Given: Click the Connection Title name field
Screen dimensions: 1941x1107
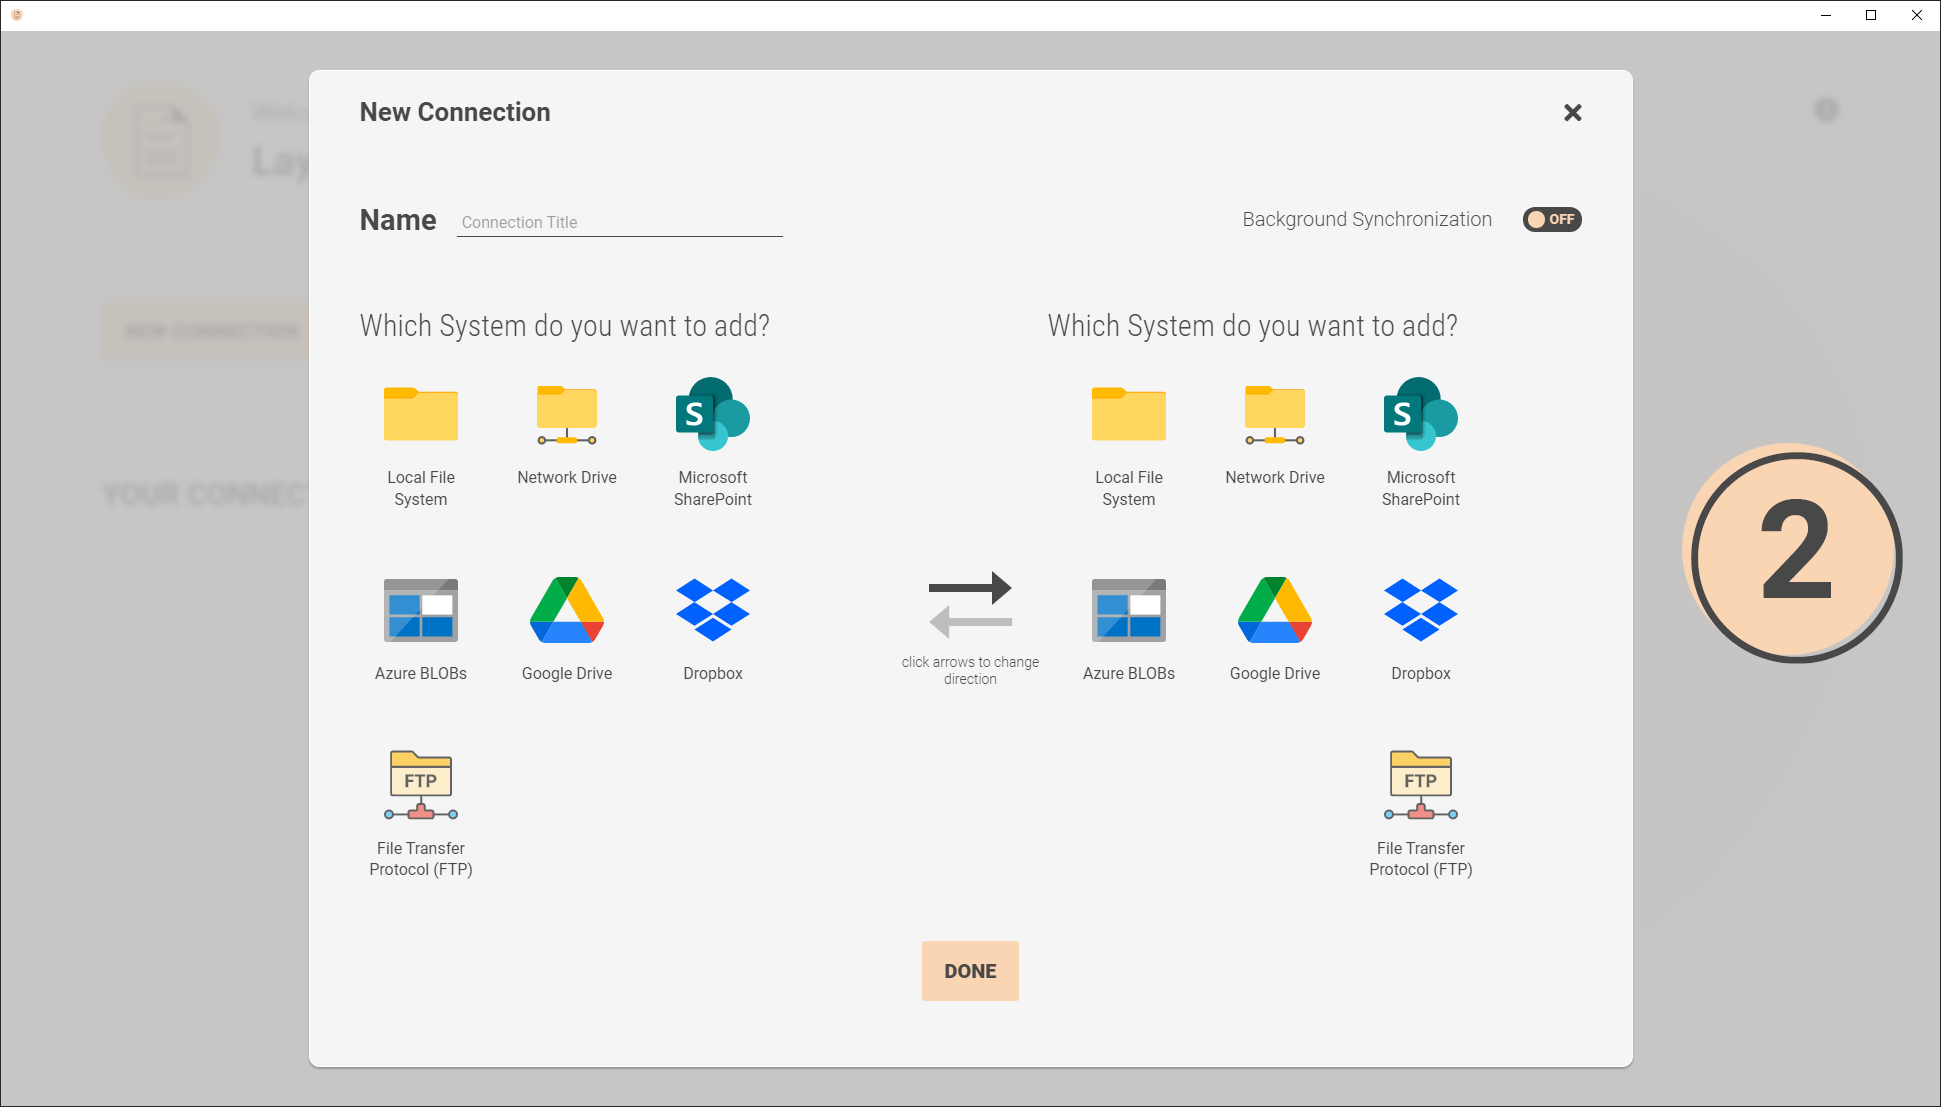Looking at the screenshot, I should (619, 222).
